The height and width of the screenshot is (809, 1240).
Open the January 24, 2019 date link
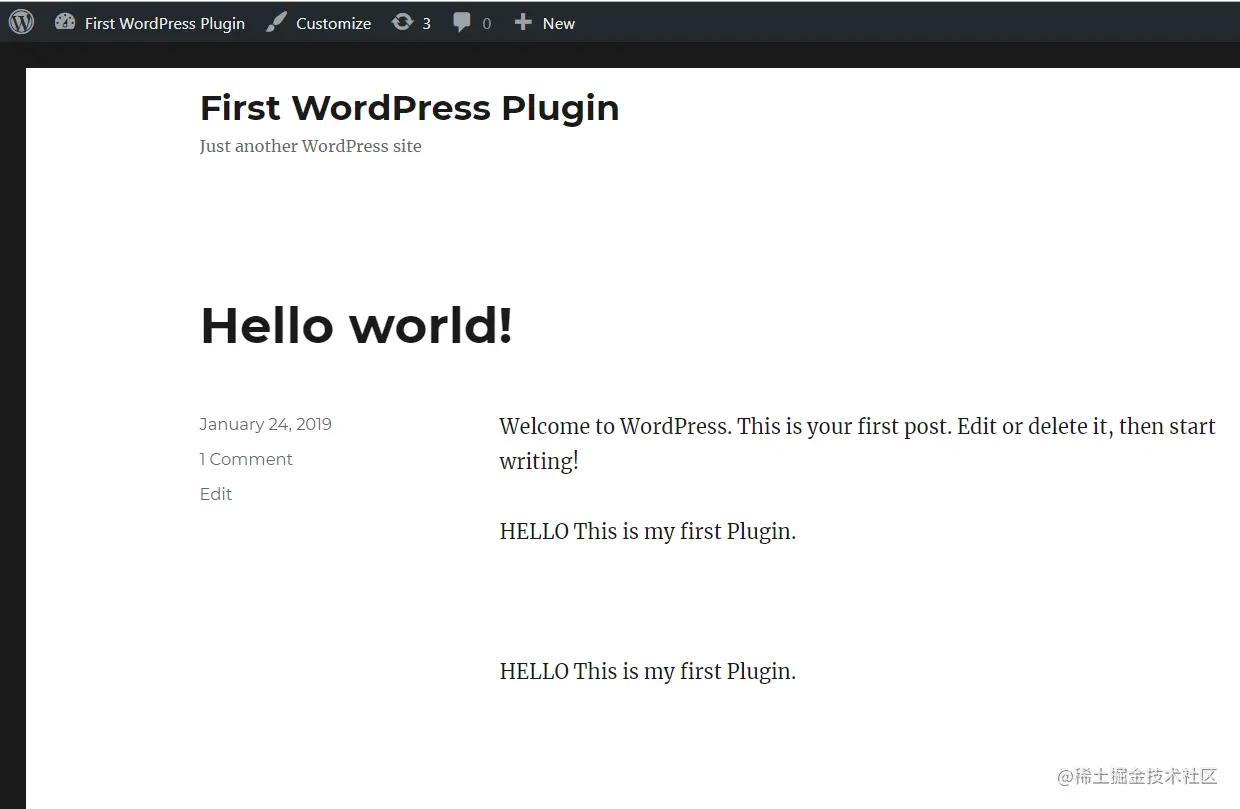[265, 424]
